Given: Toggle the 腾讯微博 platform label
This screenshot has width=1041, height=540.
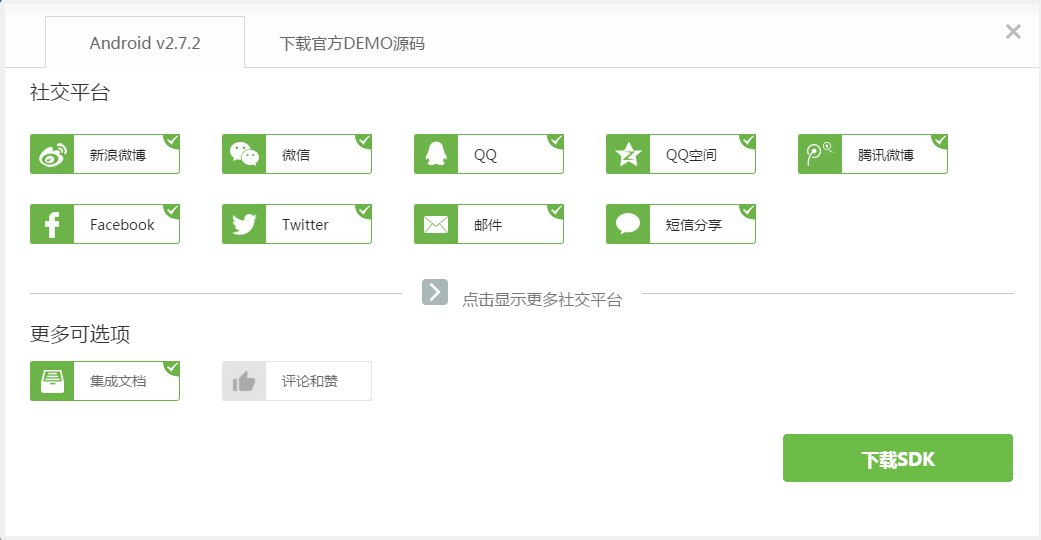Looking at the screenshot, I should (886, 155).
